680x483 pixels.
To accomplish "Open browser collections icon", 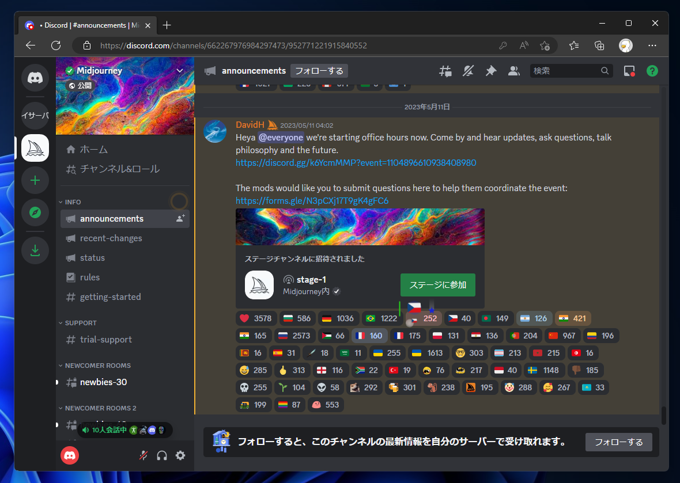I will pos(599,46).
